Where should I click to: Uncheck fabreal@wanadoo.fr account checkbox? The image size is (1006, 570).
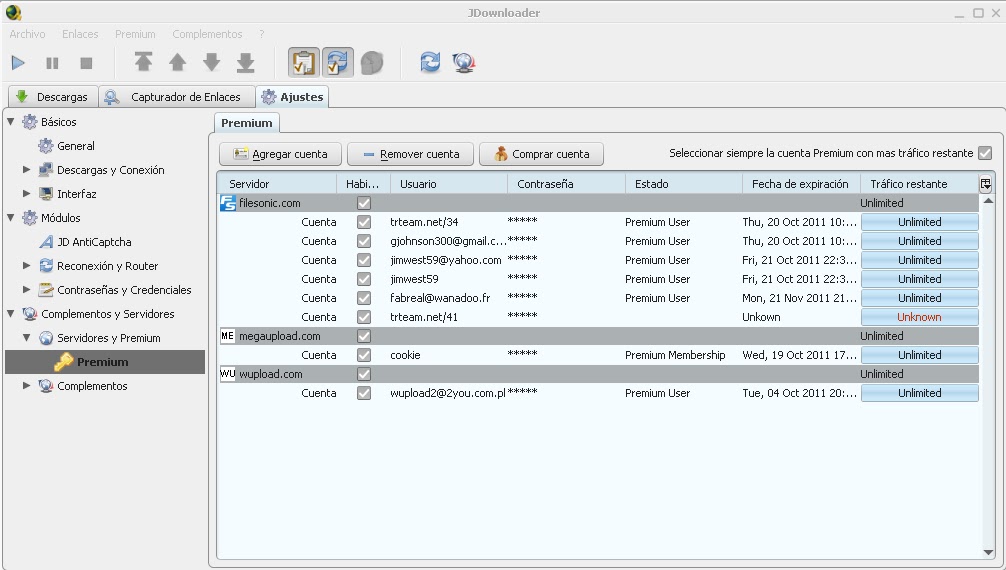tap(364, 298)
